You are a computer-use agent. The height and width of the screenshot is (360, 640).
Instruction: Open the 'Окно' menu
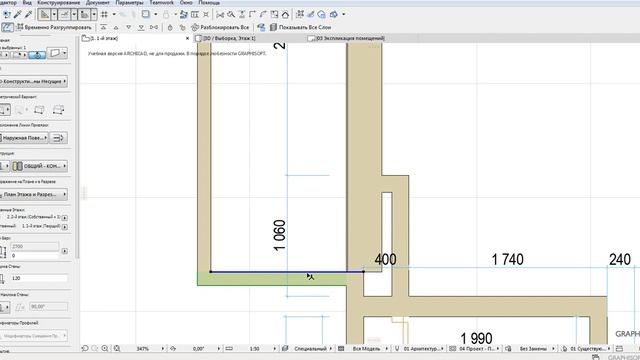[186, 2]
